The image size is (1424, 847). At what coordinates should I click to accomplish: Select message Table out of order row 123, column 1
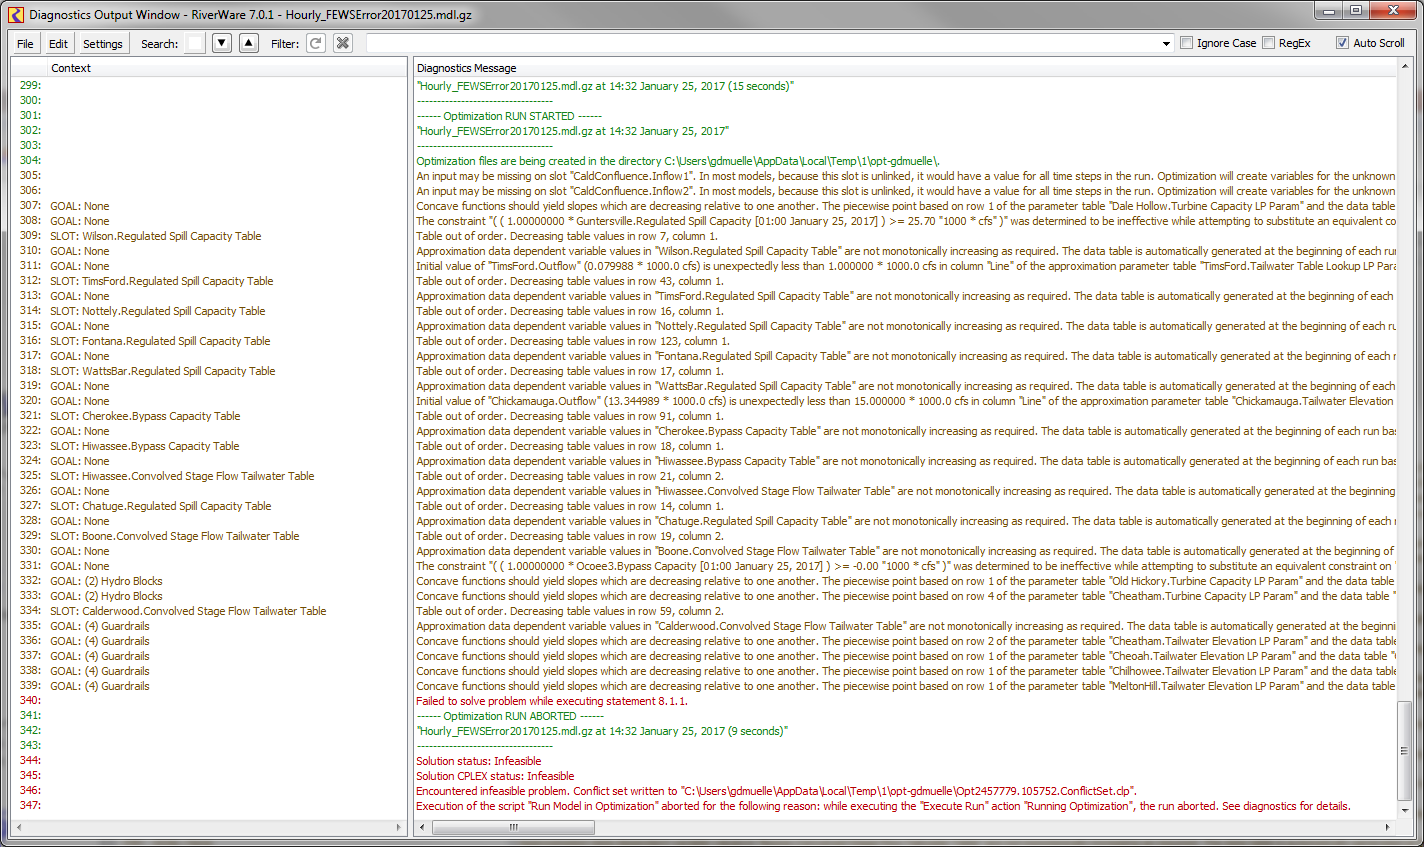click(x=573, y=341)
